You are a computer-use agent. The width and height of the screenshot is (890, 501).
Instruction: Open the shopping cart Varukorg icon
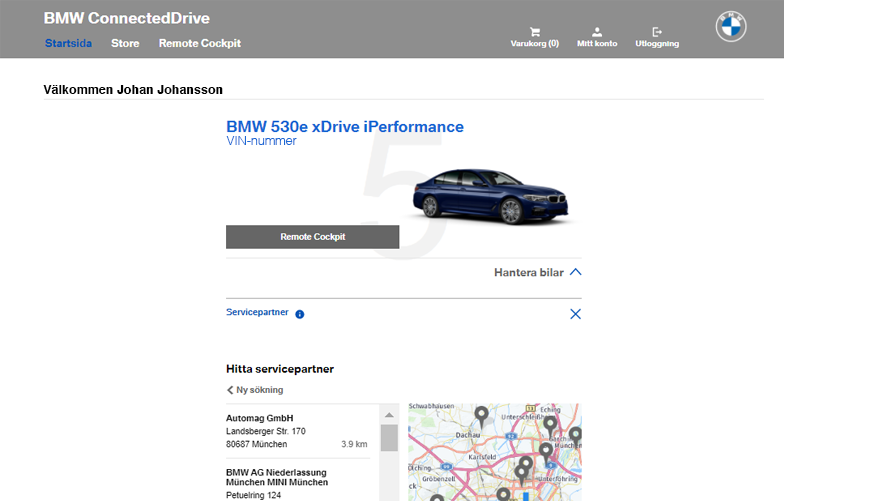[x=534, y=32]
